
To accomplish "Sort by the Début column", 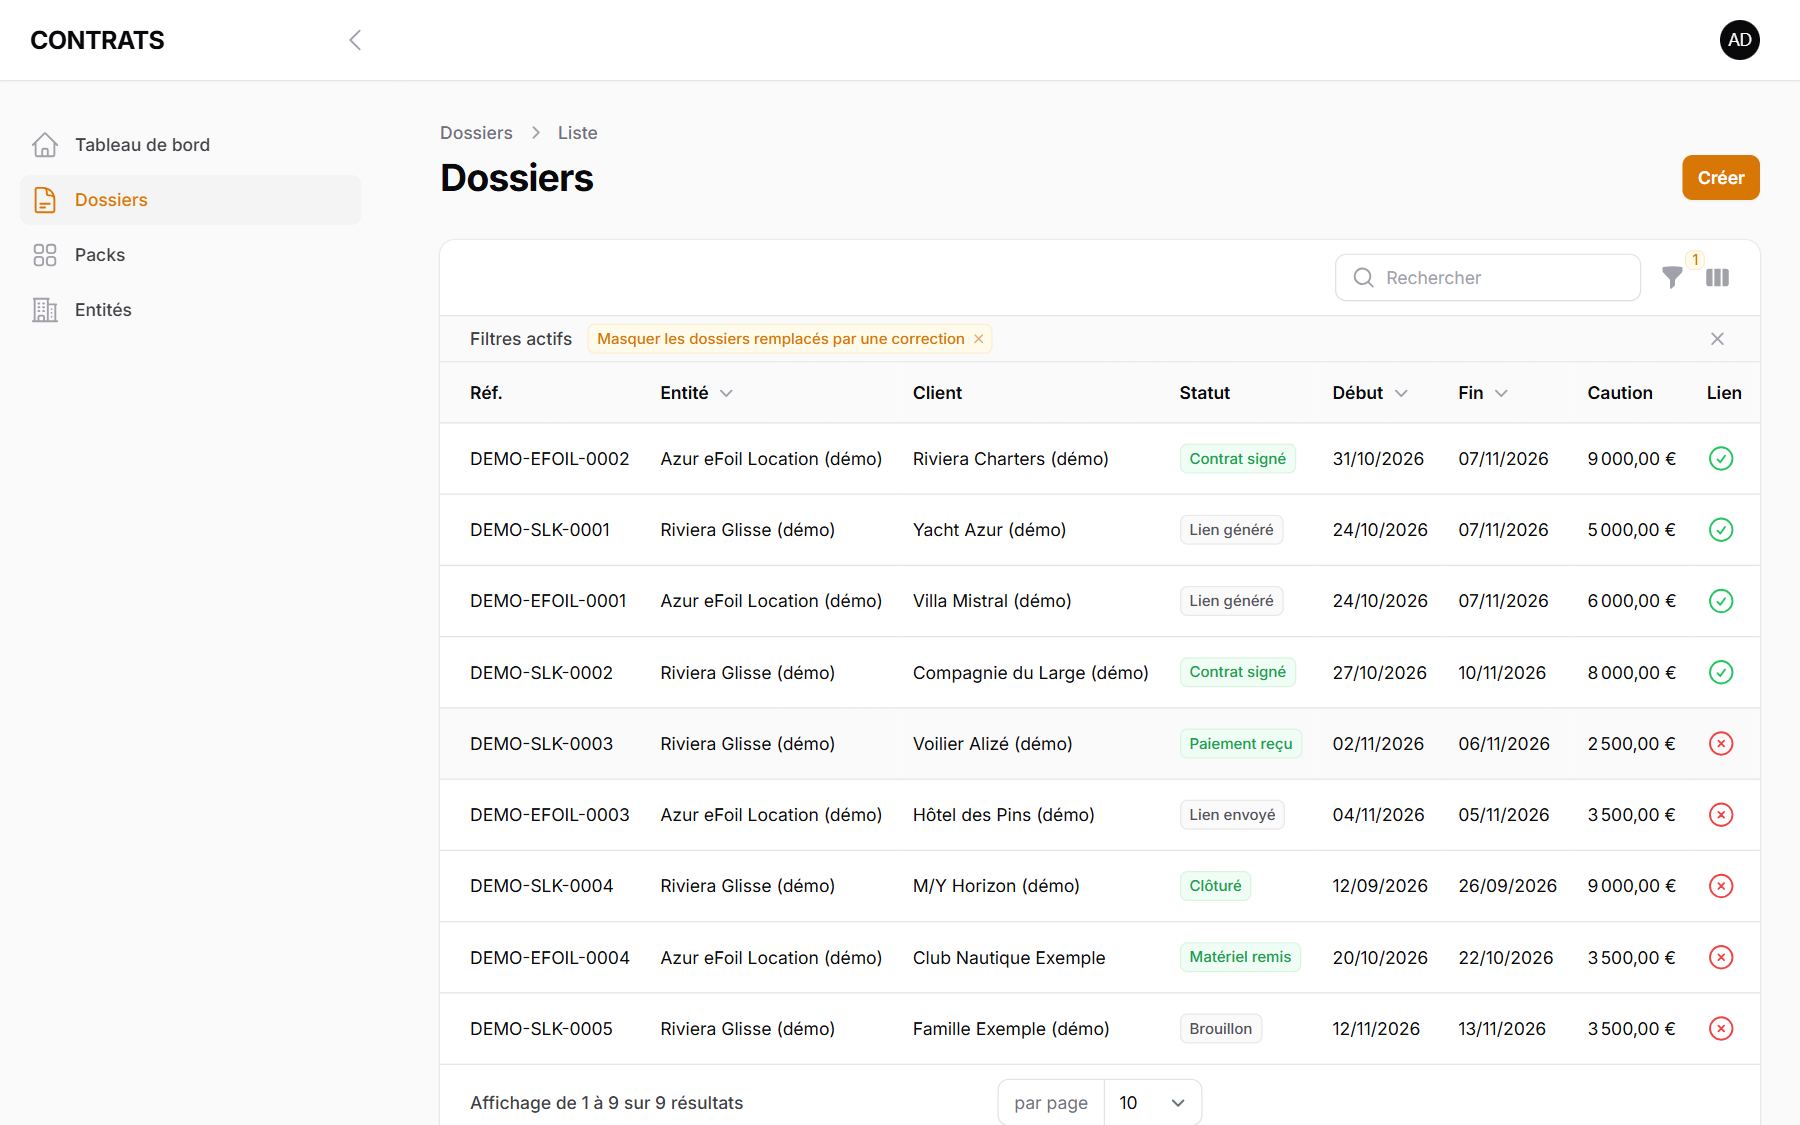I will coord(1370,393).
